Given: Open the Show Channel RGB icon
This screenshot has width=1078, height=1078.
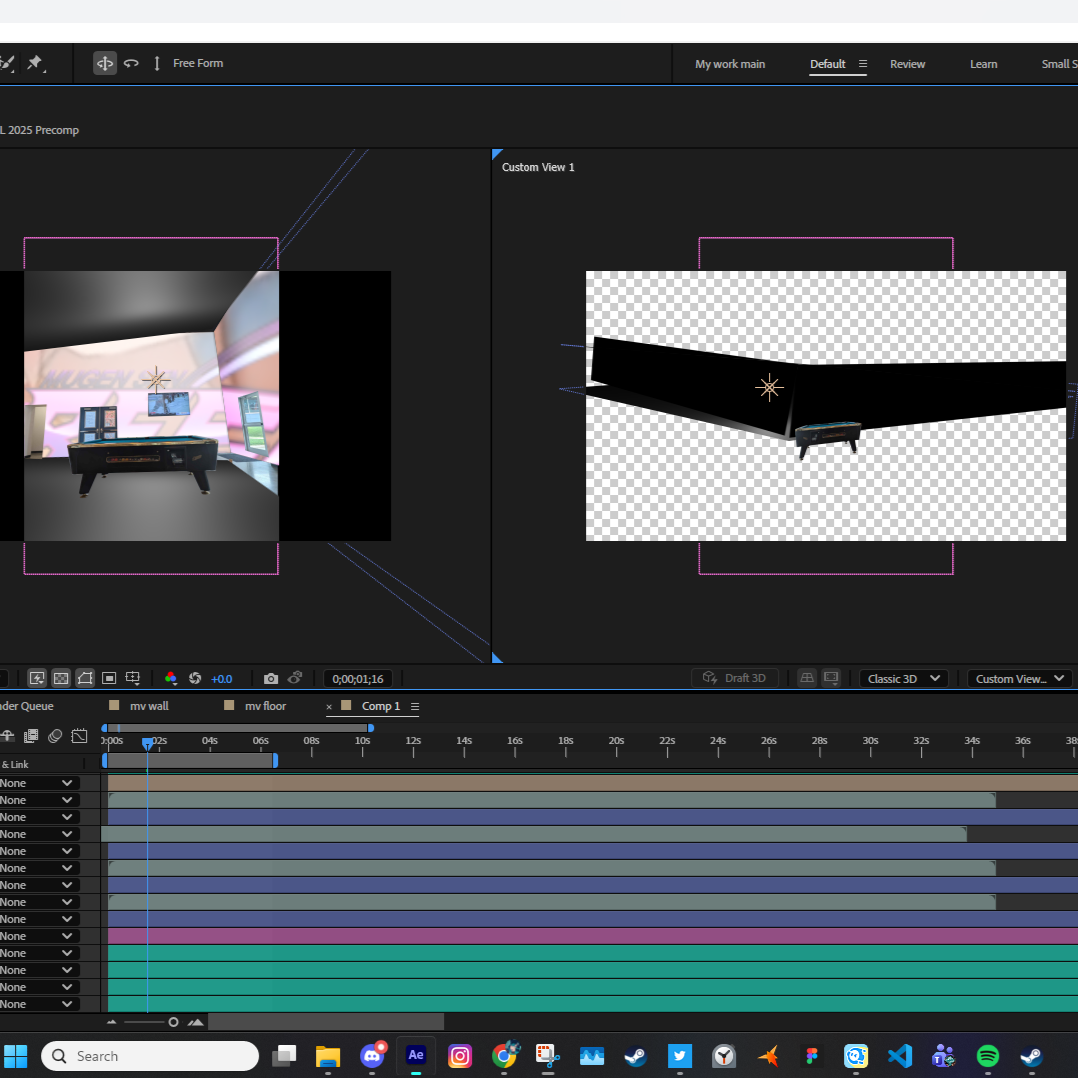Looking at the screenshot, I should click(x=171, y=678).
